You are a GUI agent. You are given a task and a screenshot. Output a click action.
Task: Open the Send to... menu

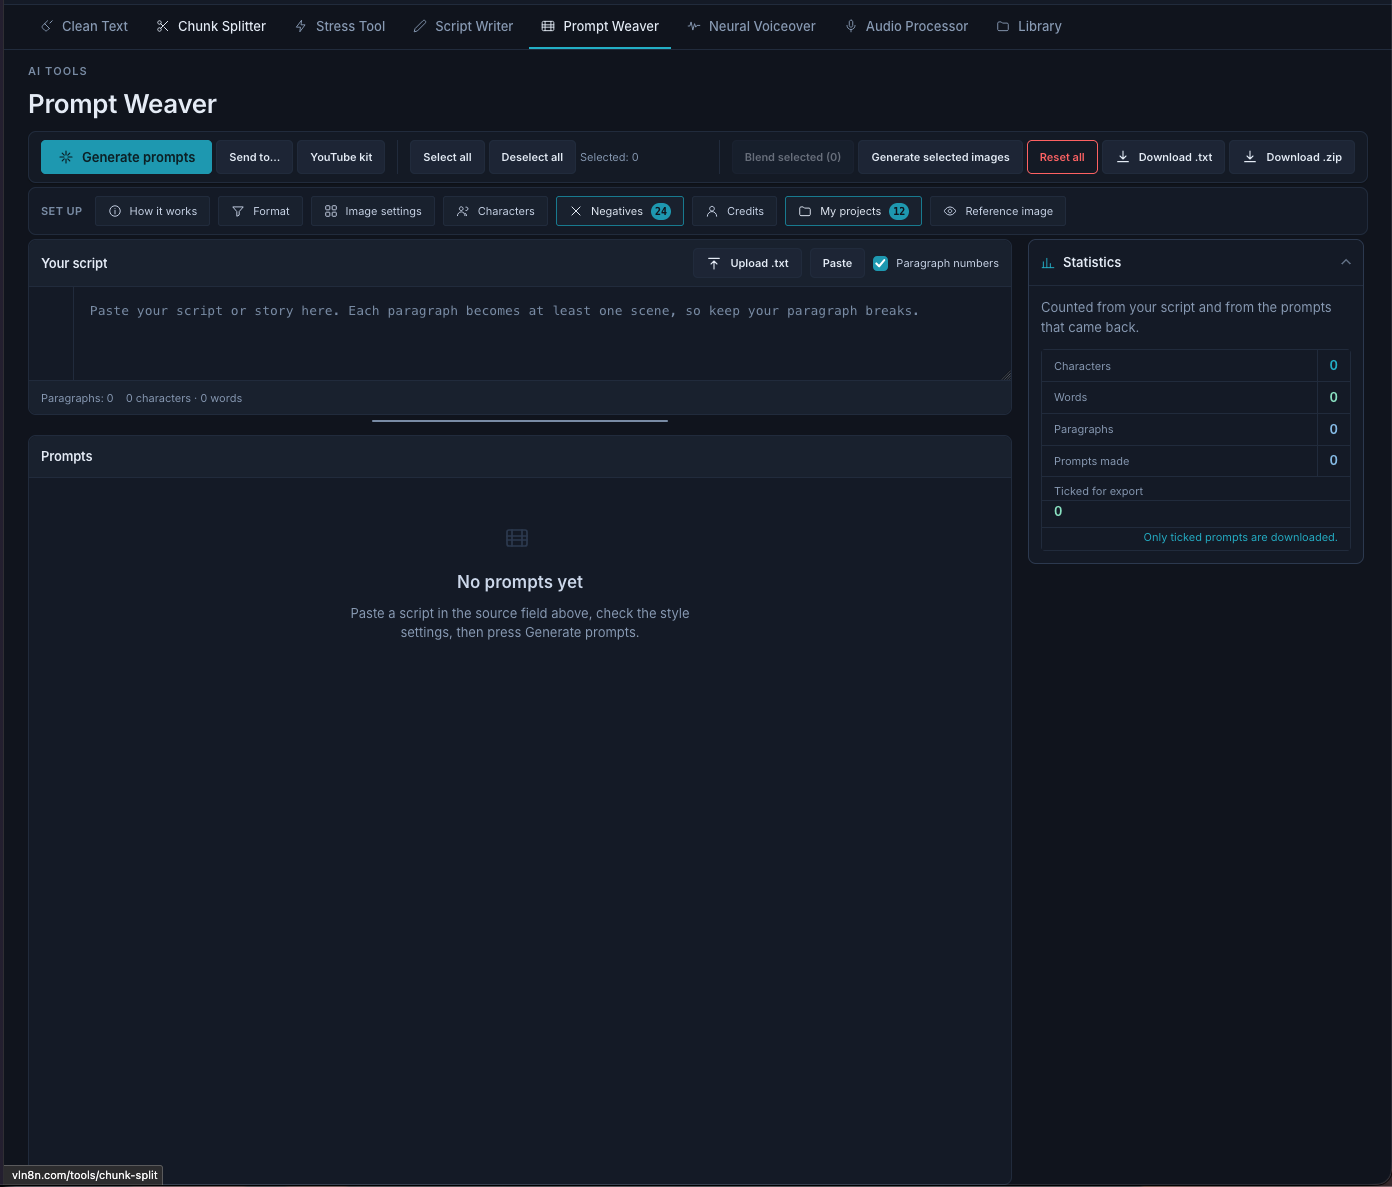254,157
